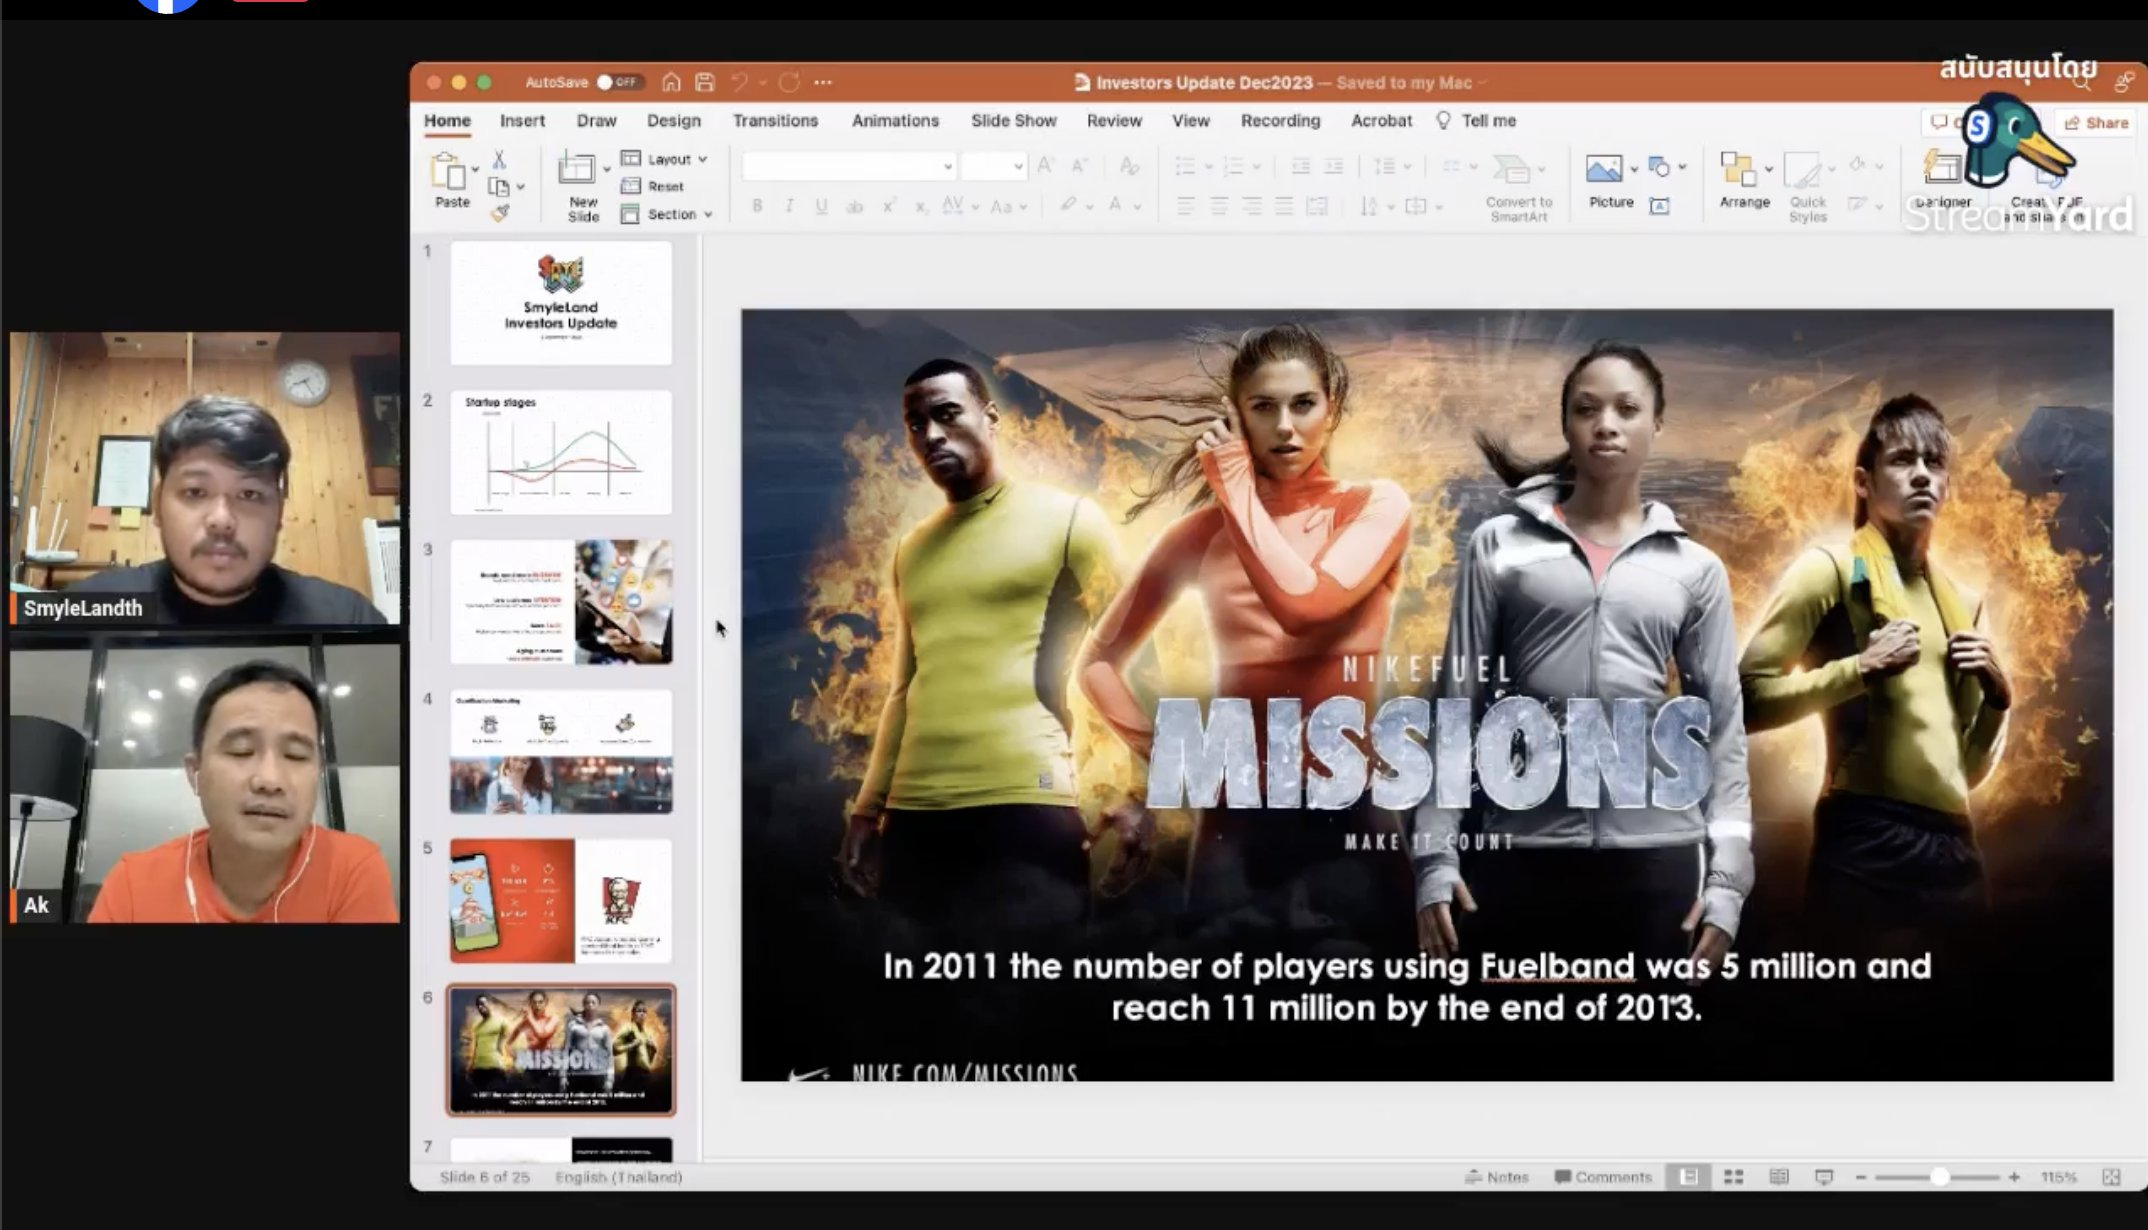Click Fit slide to window icon

[x=2111, y=1177]
